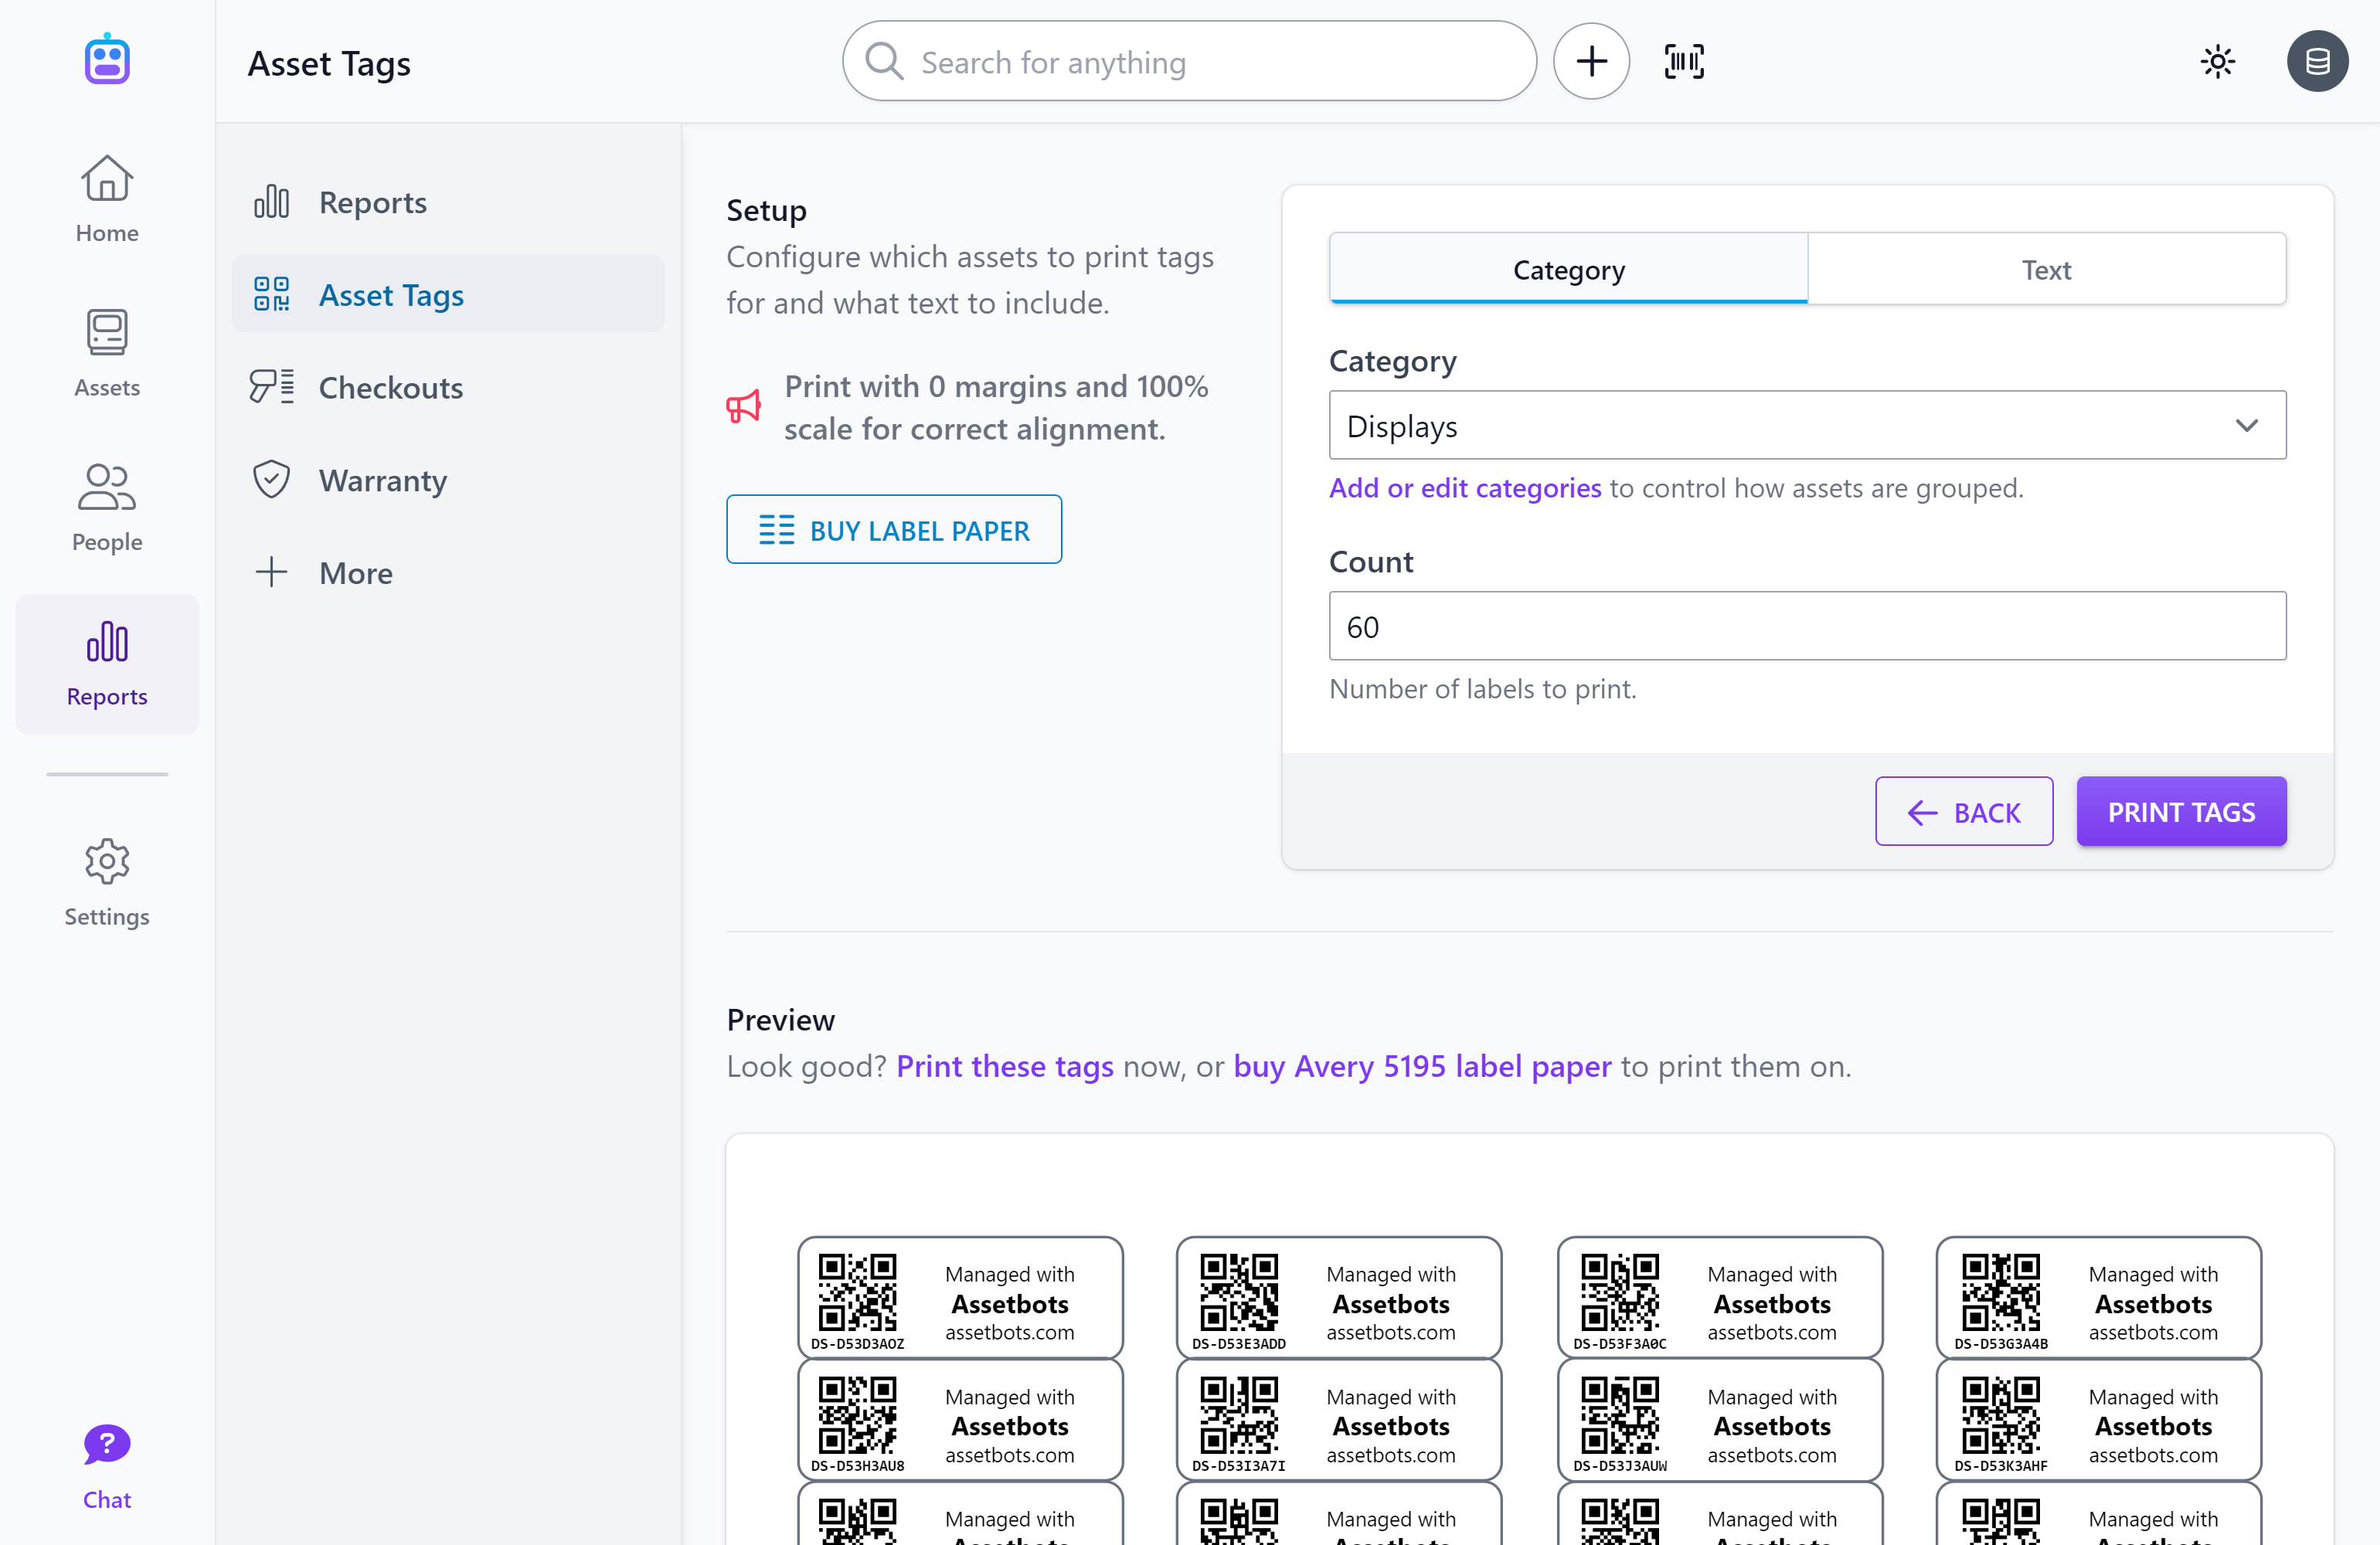Click the tag preview DS-D53H3AU8
Viewport: 2380px width, 1545px height.
click(960, 1420)
